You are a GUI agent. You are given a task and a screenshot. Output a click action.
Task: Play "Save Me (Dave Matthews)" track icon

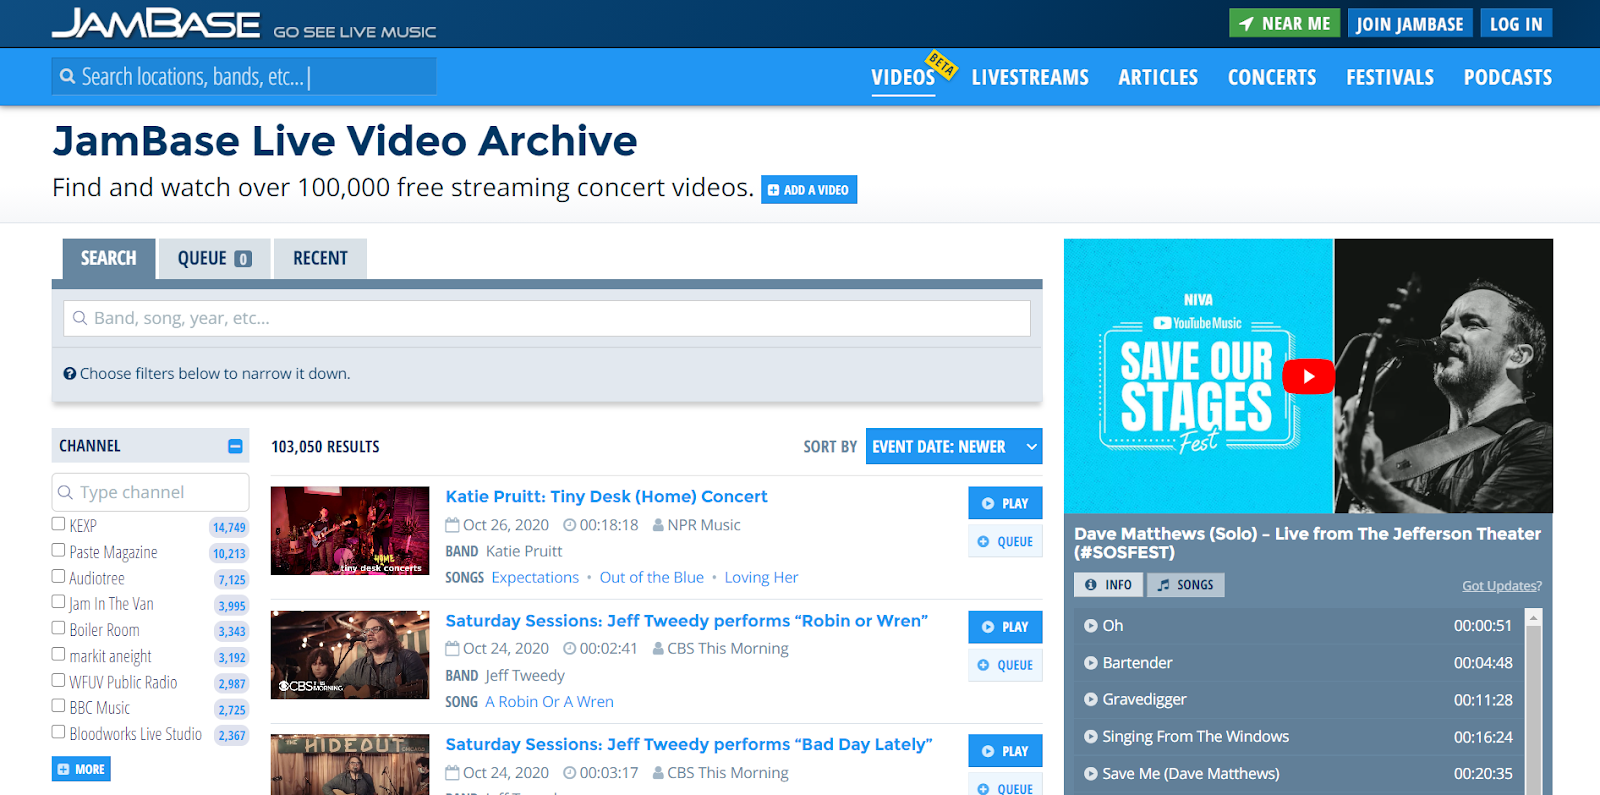[x=1091, y=774]
